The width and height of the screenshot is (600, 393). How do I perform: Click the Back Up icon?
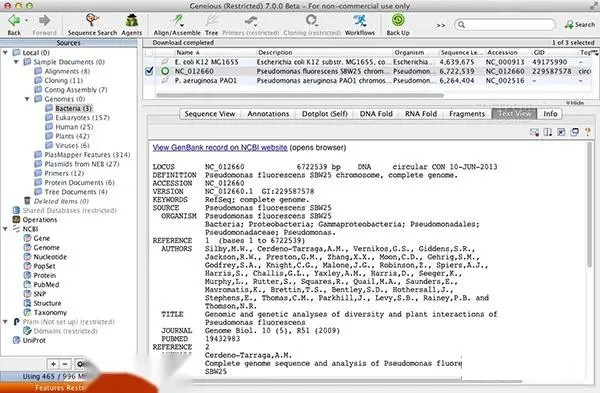pyautogui.click(x=398, y=24)
